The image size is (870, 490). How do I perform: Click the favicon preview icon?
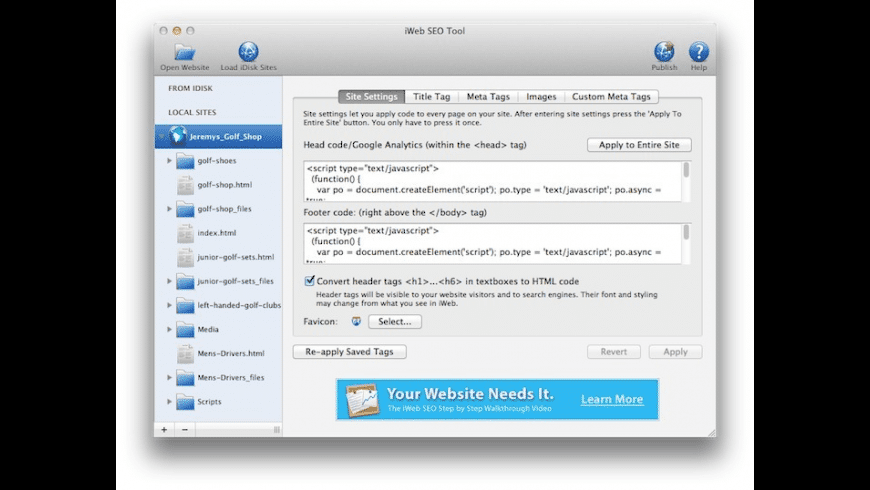point(356,321)
